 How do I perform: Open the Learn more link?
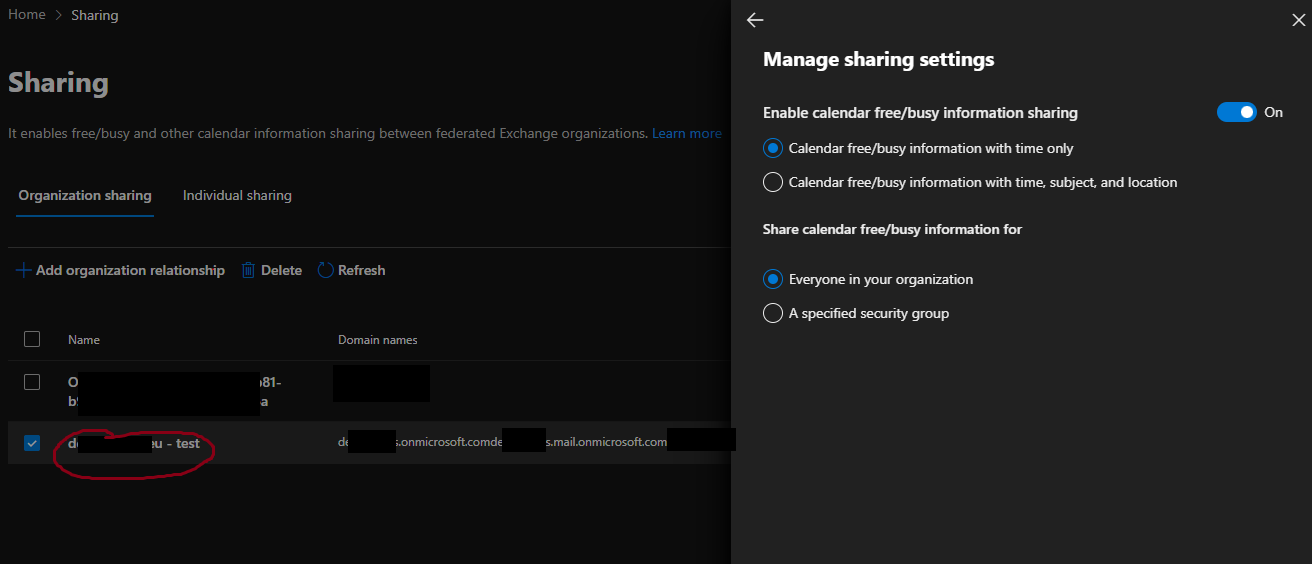687,133
